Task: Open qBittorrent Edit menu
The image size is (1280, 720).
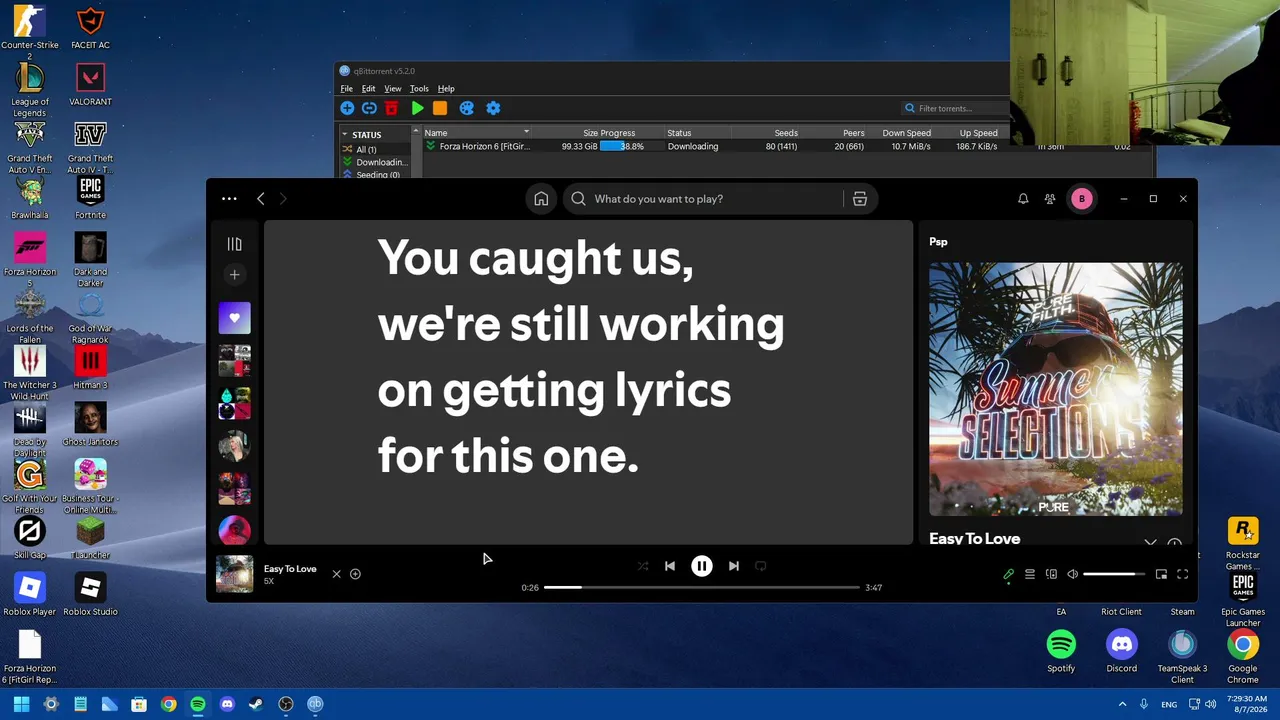Action: pos(369,89)
